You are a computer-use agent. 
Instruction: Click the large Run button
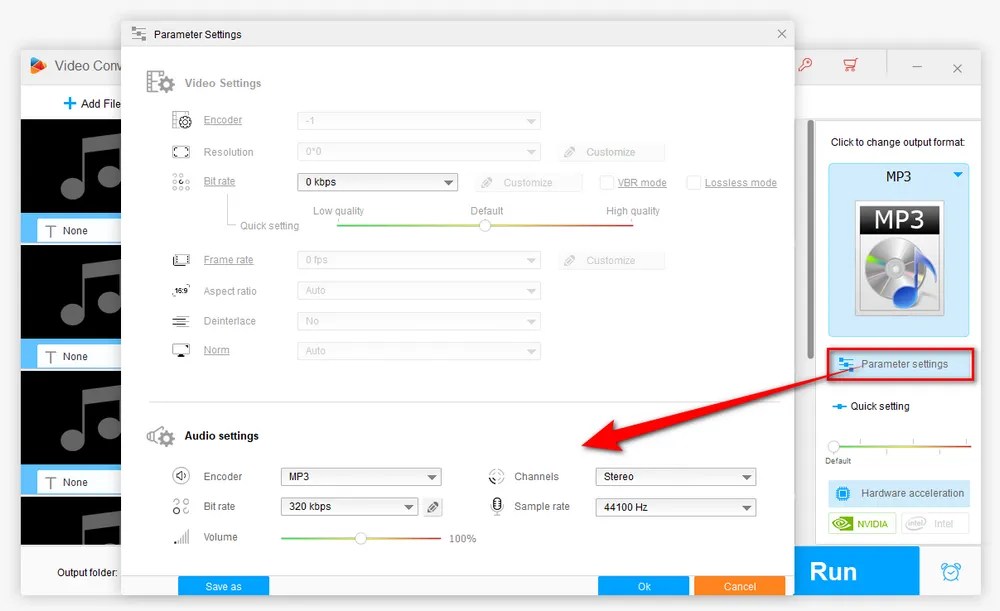[857, 571]
